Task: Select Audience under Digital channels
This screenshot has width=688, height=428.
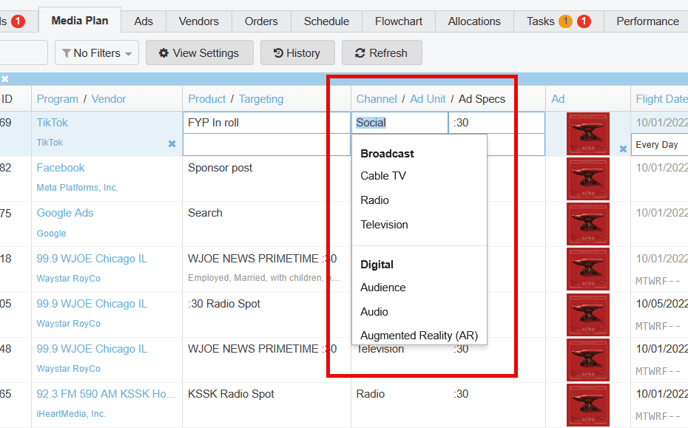Action: (x=384, y=287)
